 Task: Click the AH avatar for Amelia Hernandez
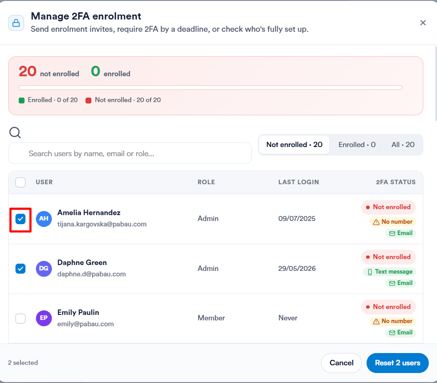click(x=44, y=219)
